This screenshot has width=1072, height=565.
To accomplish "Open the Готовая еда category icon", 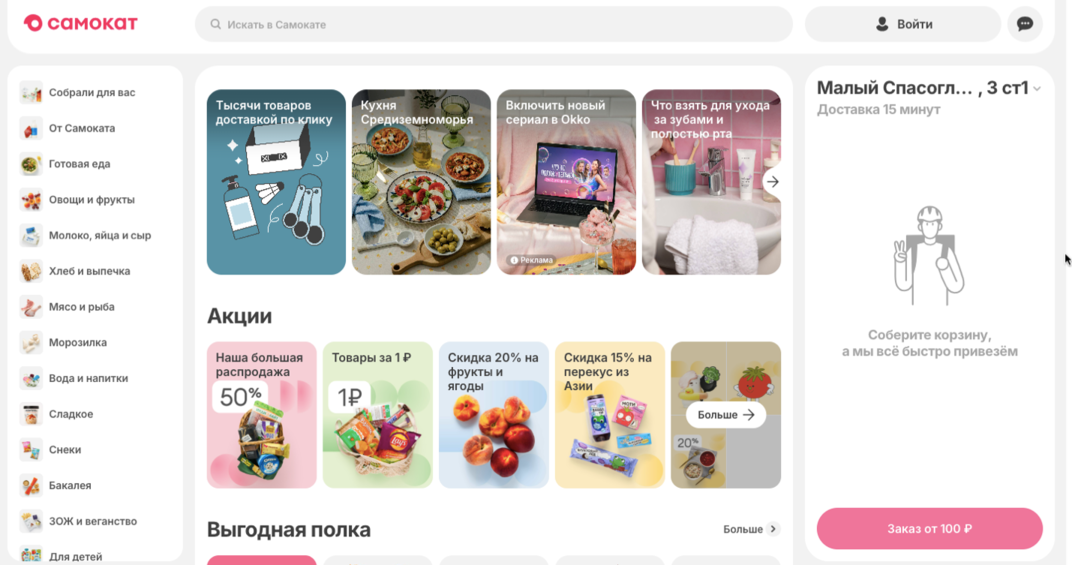I will pos(31,164).
